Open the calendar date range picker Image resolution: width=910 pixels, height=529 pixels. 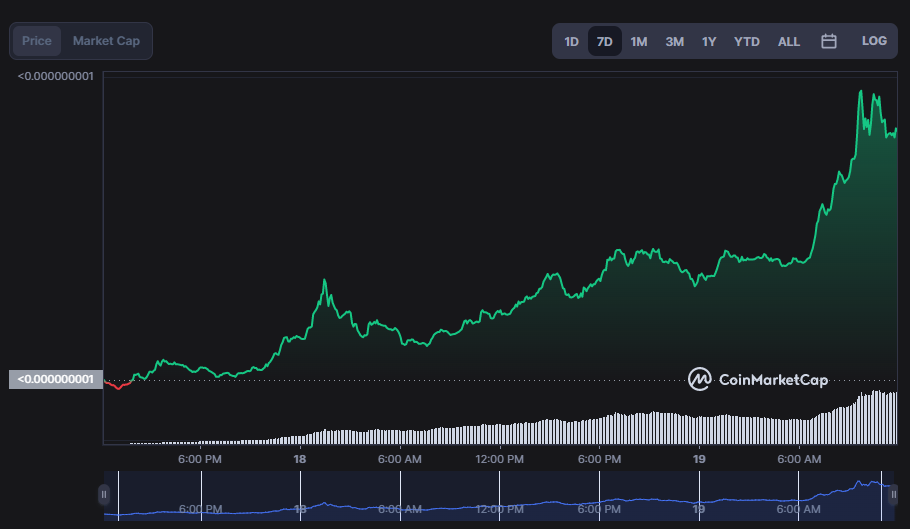(828, 41)
